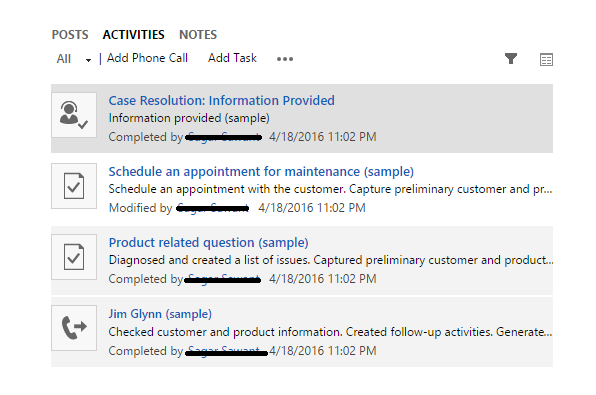This screenshot has width=596, height=395.
Task: Open Schedule an appointment for maintenance link
Action: [x=261, y=171]
